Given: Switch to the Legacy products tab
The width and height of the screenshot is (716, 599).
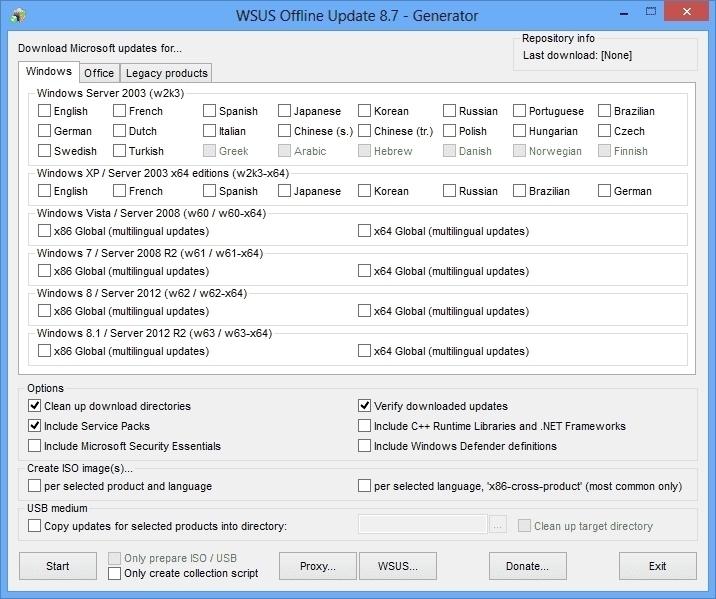Looking at the screenshot, I should (167, 73).
